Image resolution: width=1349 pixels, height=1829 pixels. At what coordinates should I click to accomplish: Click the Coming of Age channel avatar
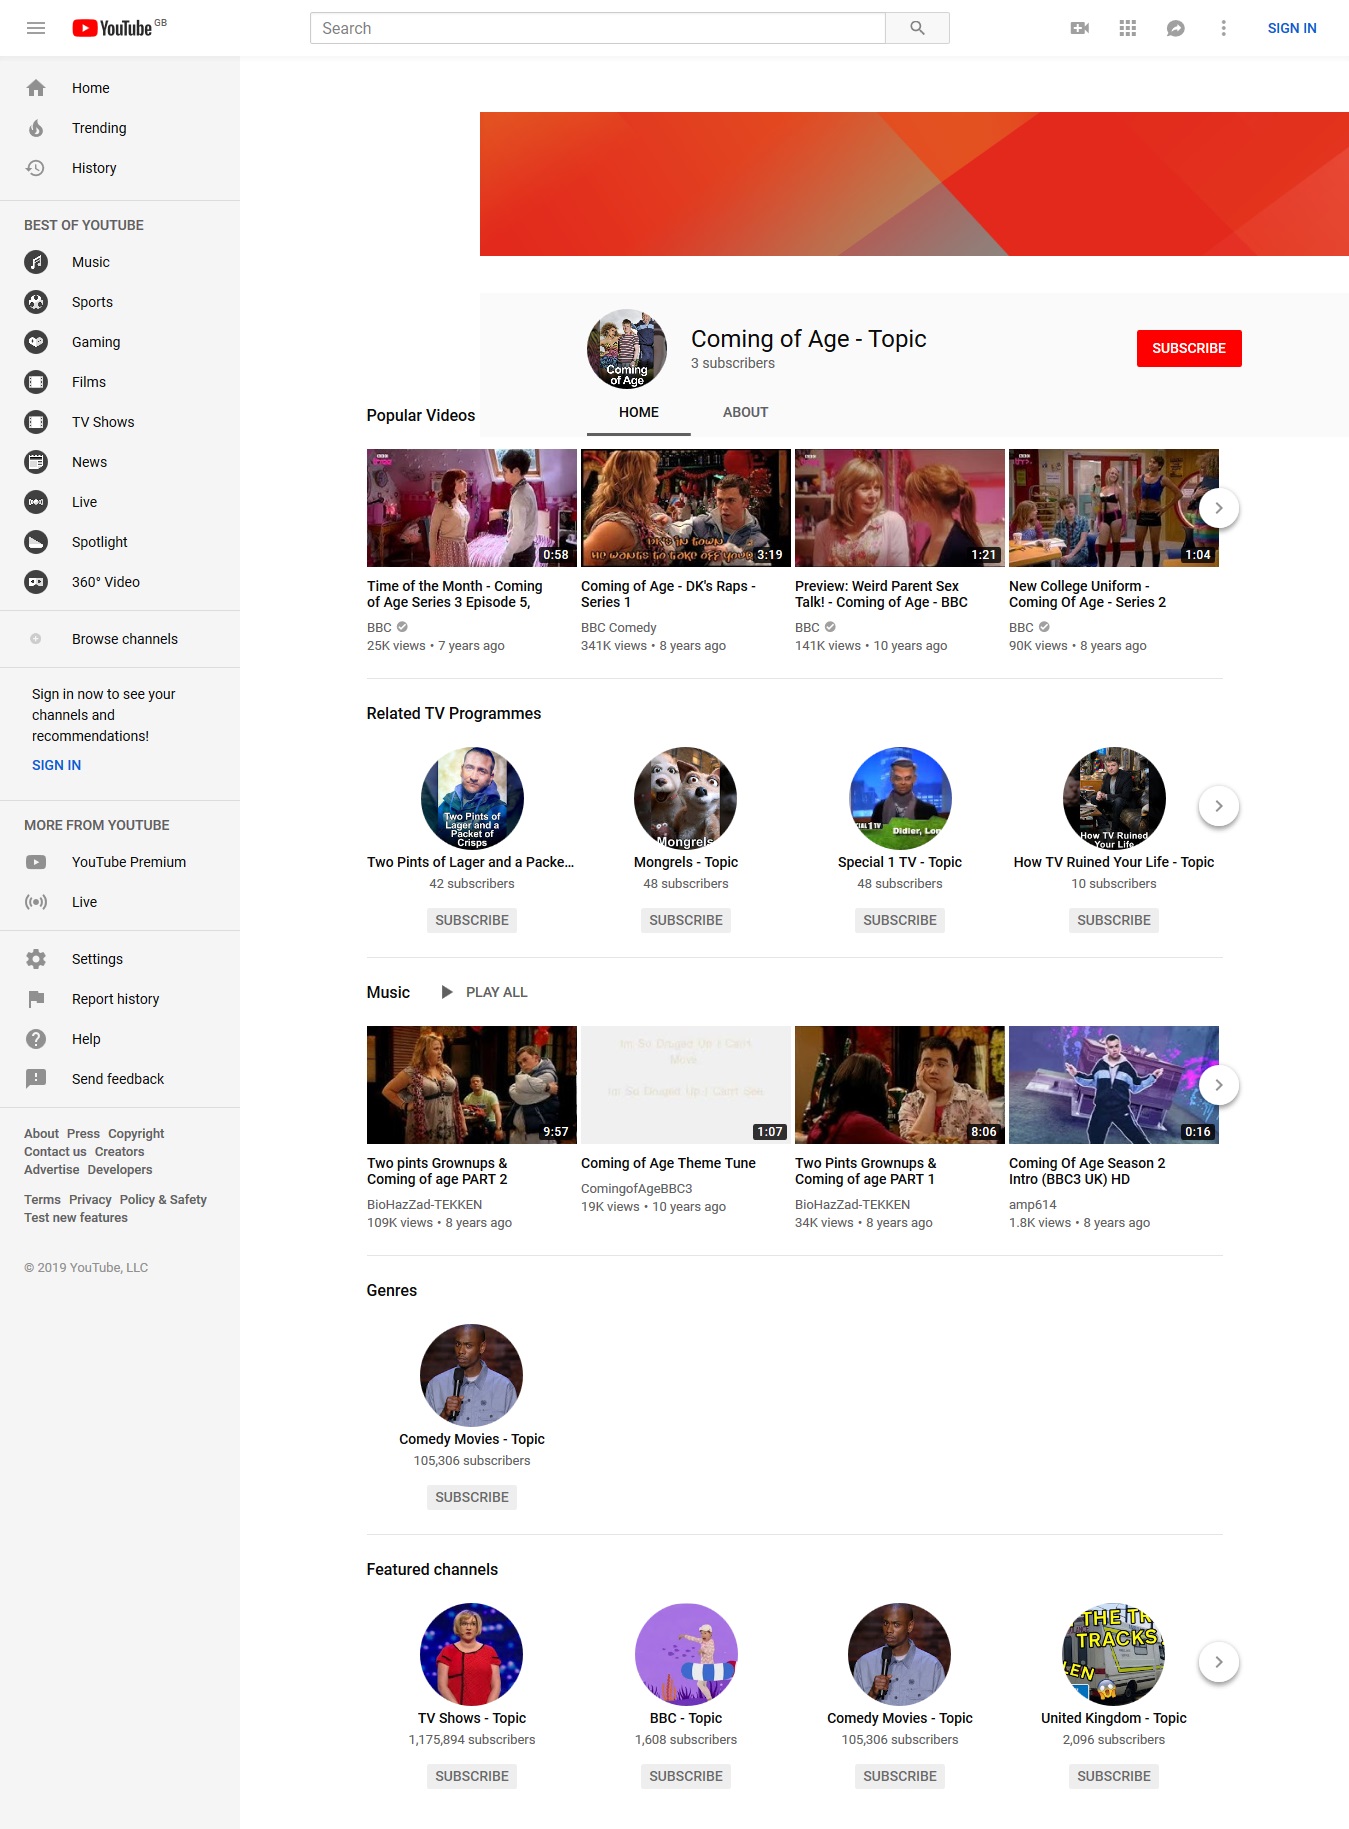(627, 349)
